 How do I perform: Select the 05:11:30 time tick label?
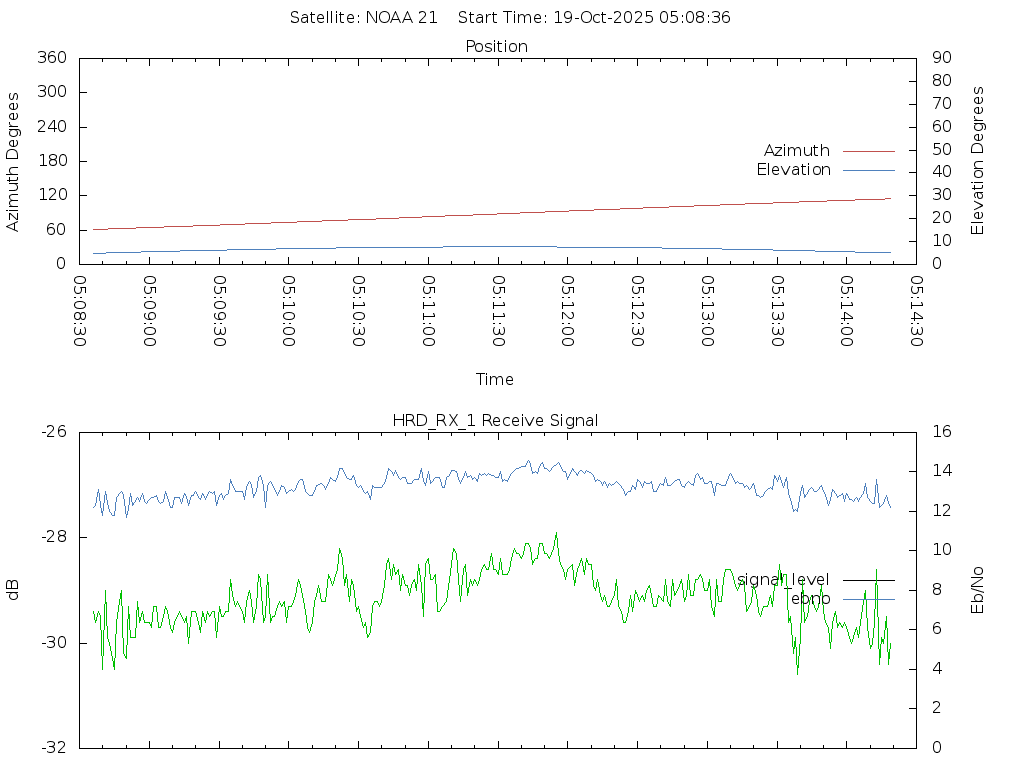(497, 311)
